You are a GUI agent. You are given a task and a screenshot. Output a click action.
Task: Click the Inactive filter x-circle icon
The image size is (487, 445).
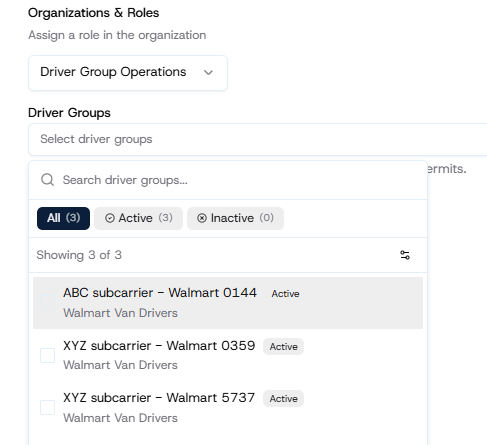(202, 218)
